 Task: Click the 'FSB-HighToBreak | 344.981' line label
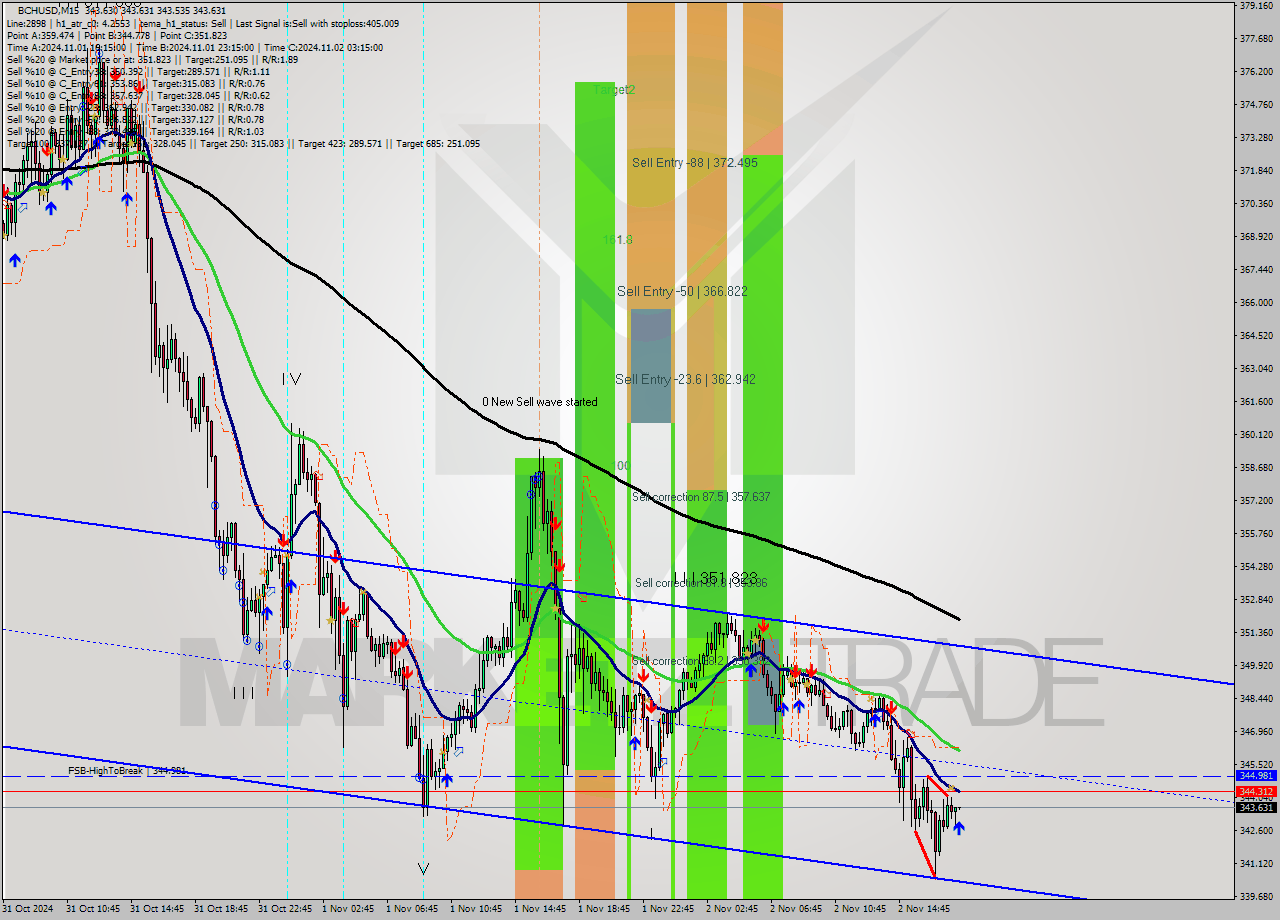[x=127, y=770]
